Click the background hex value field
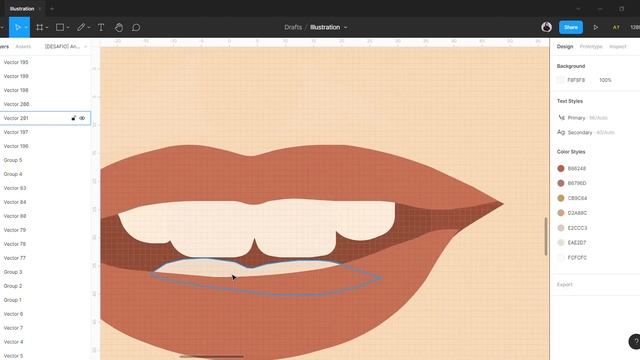 pyautogui.click(x=576, y=80)
